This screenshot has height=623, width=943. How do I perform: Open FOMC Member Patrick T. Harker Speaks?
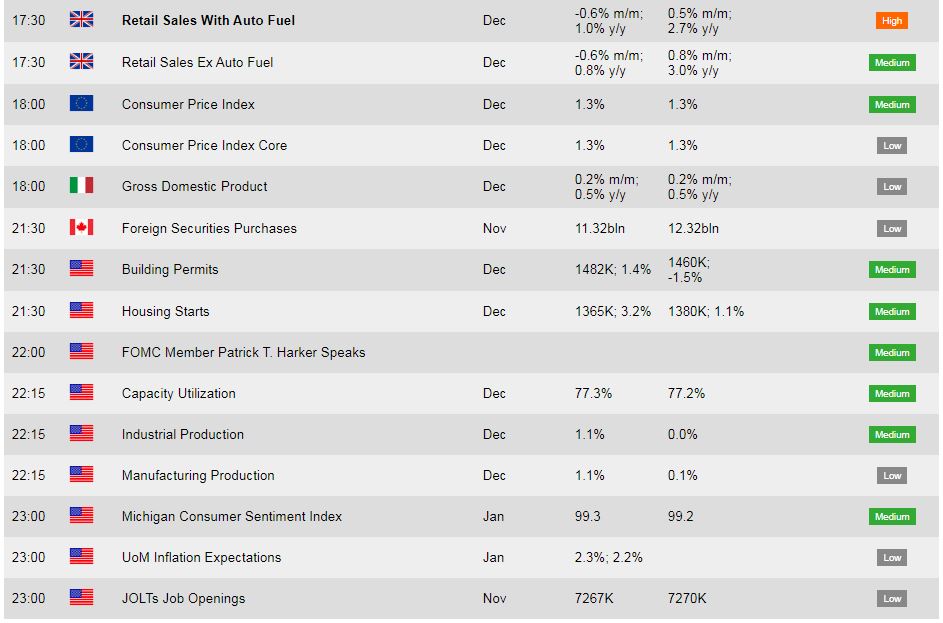coord(243,352)
